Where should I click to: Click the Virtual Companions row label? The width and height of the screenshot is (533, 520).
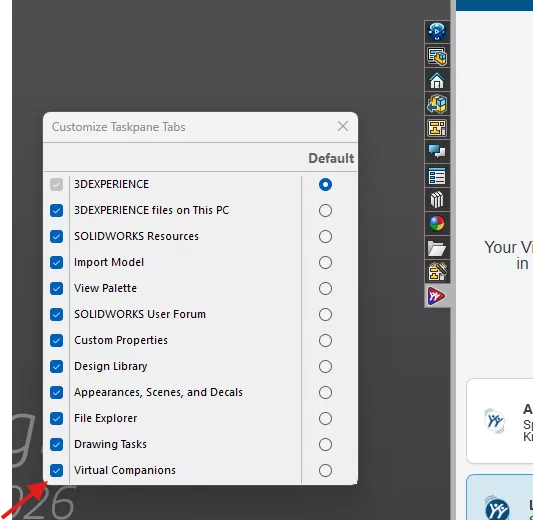[x=125, y=470]
